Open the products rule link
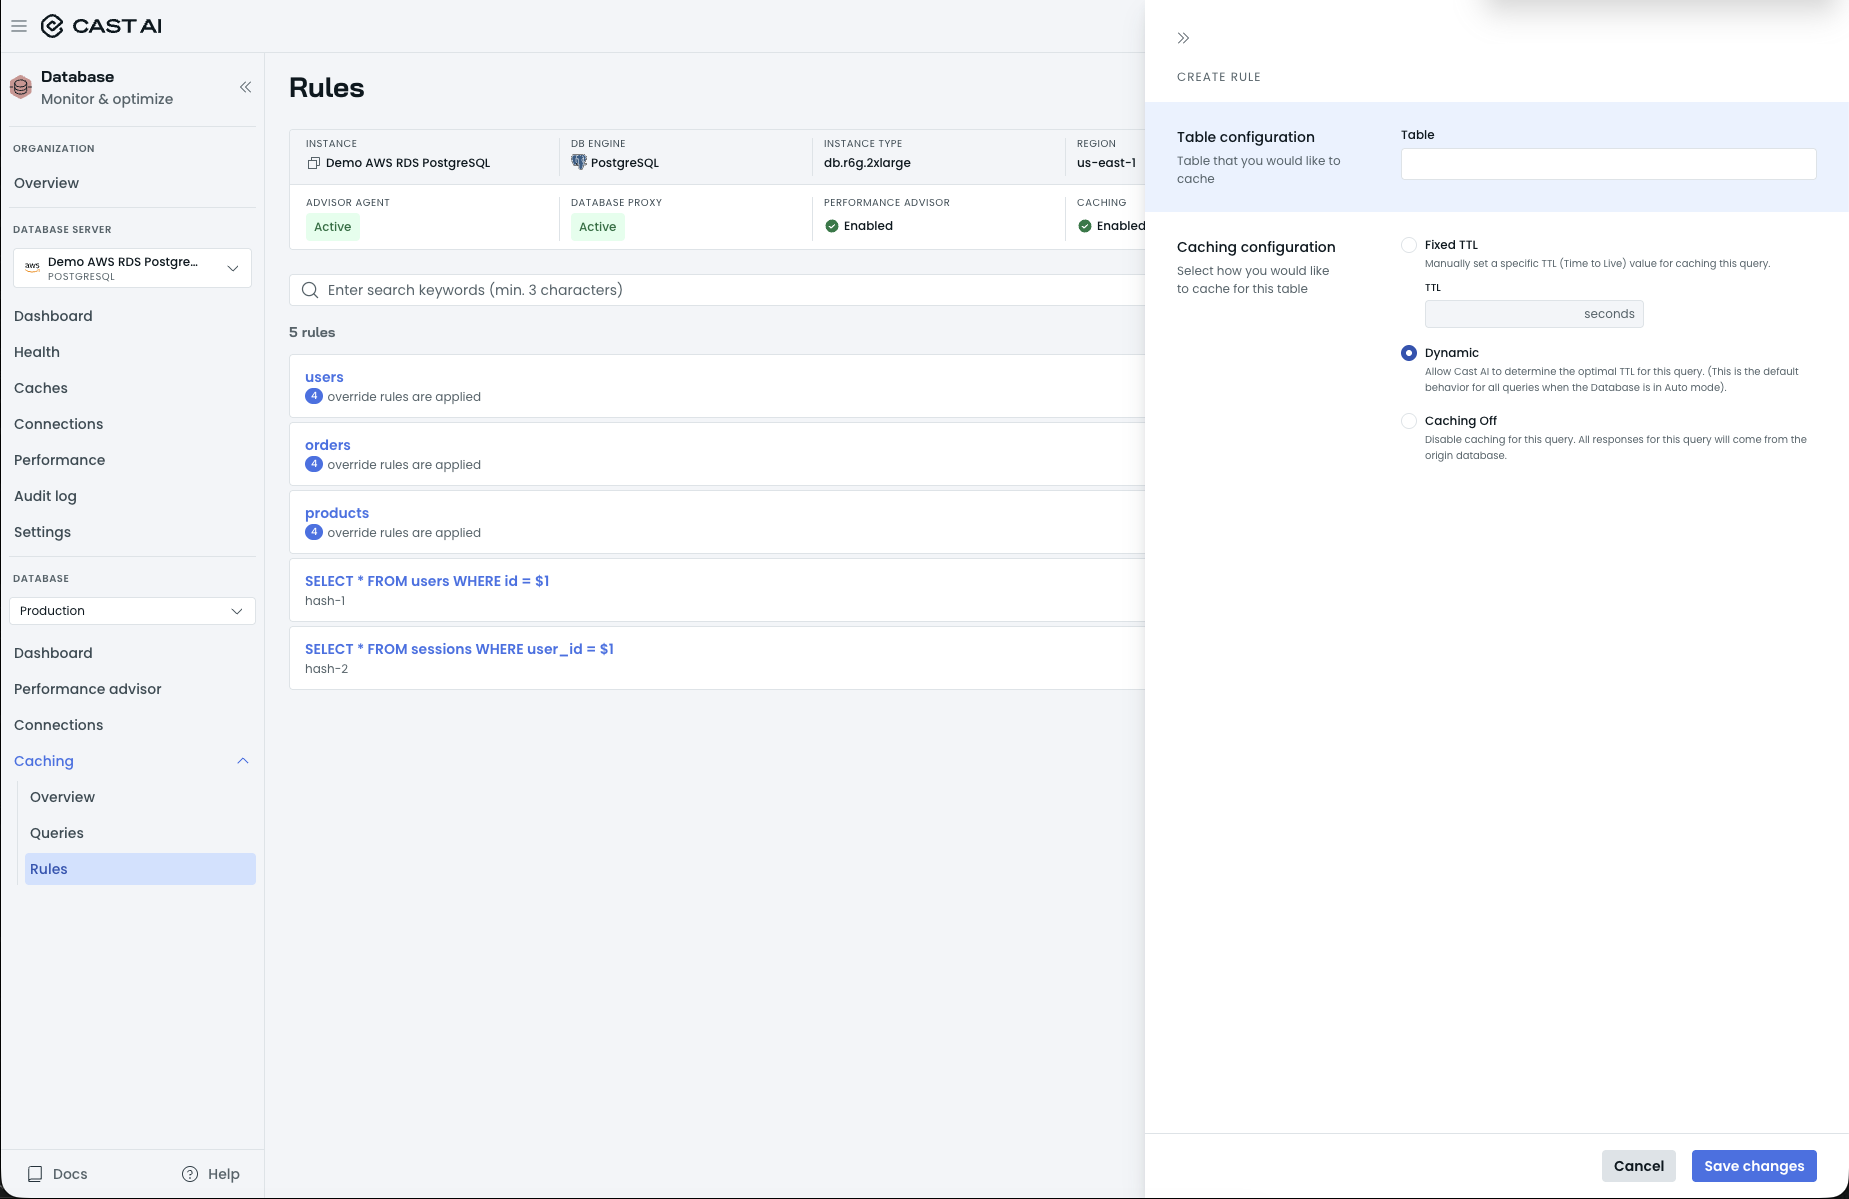 [337, 513]
